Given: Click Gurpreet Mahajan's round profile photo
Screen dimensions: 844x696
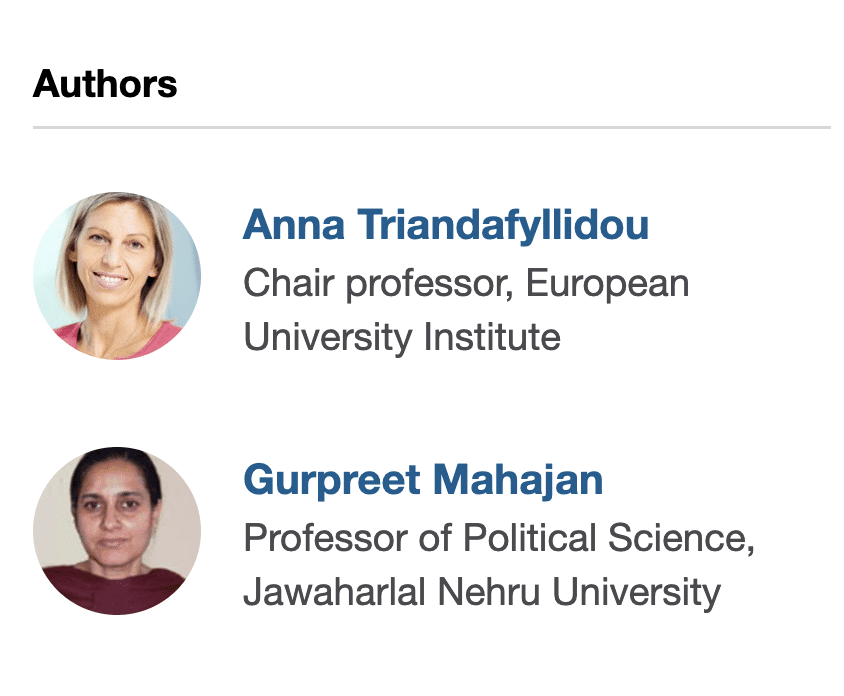Looking at the screenshot, I should pyautogui.click(x=117, y=531).
